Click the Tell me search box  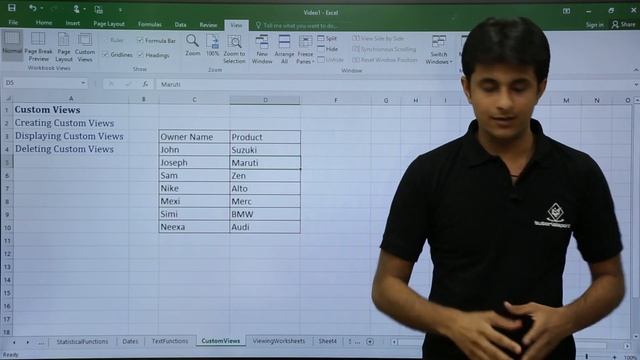click(300, 26)
